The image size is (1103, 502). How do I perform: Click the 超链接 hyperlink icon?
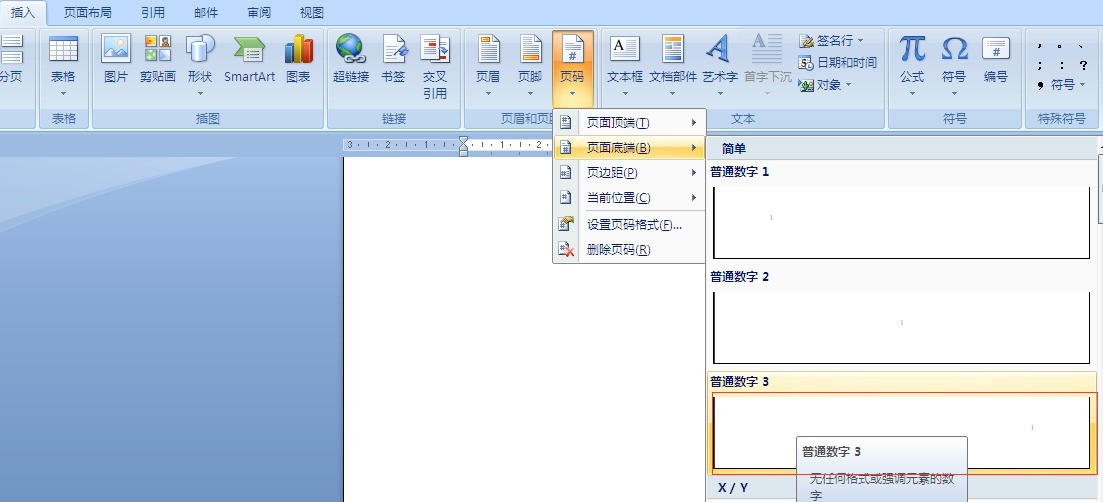click(351, 58)
